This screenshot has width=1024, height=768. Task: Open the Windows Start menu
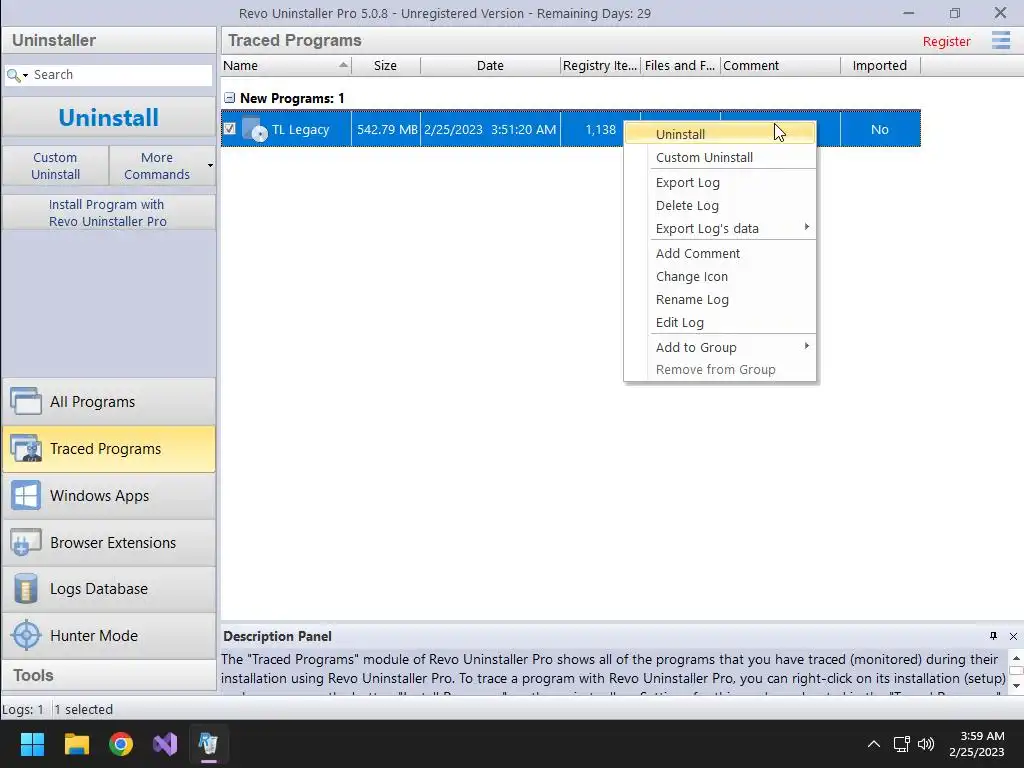(x=32, y=744)
